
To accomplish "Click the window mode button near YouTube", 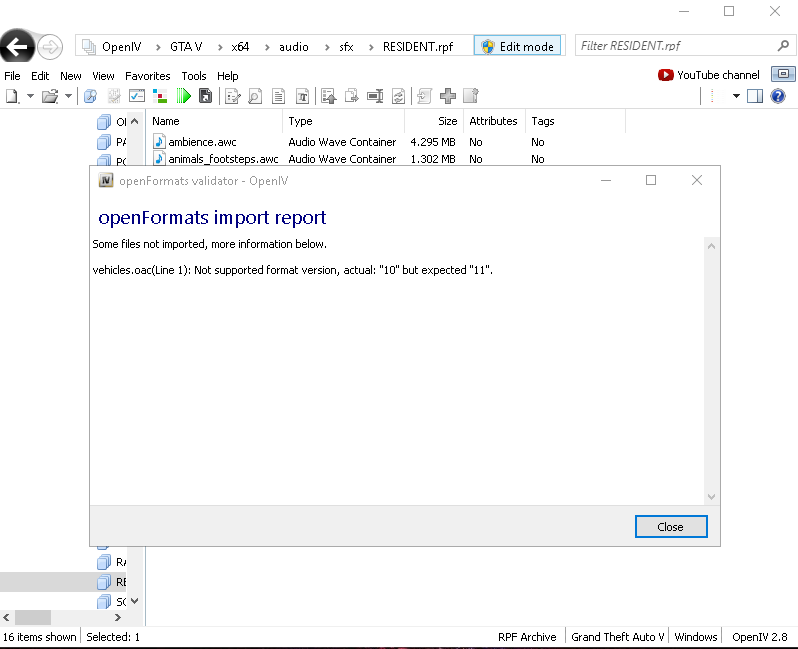I will pos(783,74).
